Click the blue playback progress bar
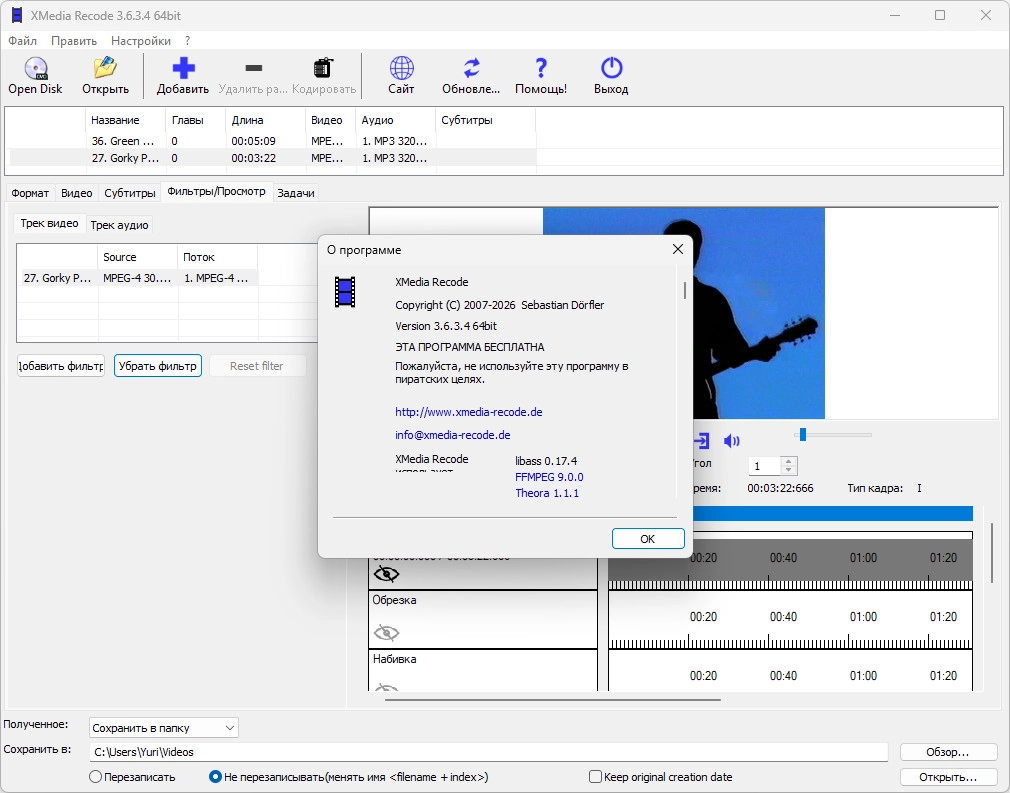 (x=832, y=513)
